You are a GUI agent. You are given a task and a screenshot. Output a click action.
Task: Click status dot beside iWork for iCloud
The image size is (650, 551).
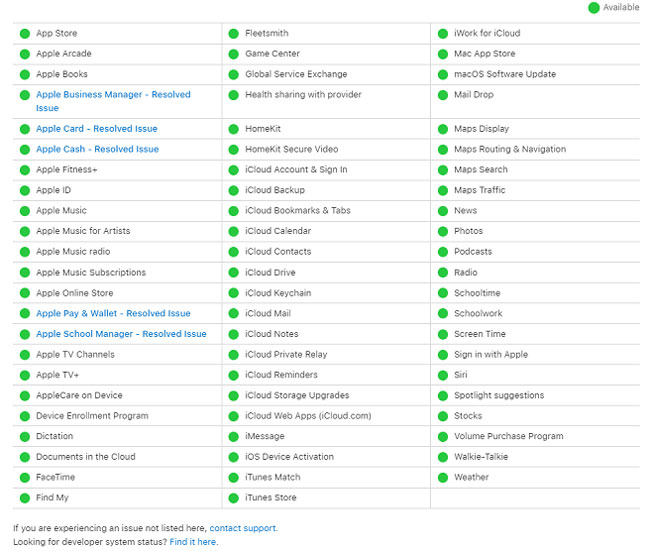[x=443, y=34]
